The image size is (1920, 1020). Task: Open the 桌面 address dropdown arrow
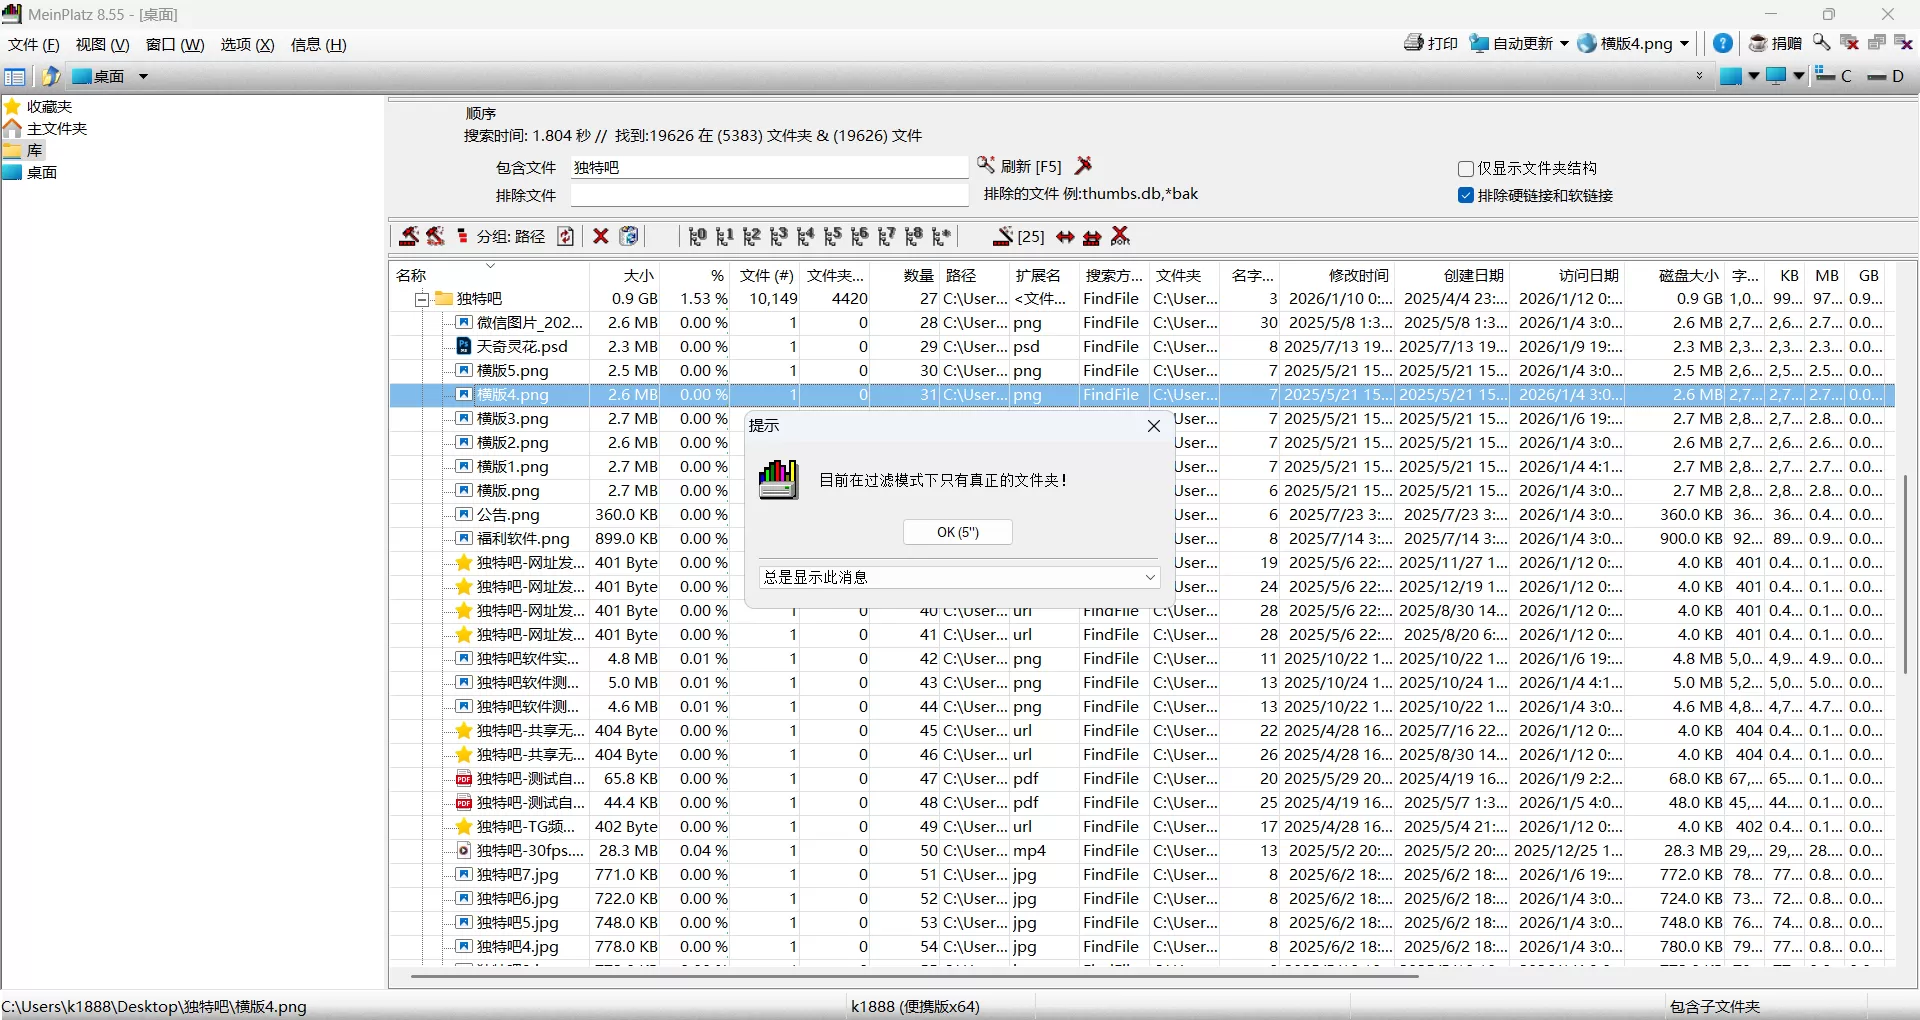[143, 76]
